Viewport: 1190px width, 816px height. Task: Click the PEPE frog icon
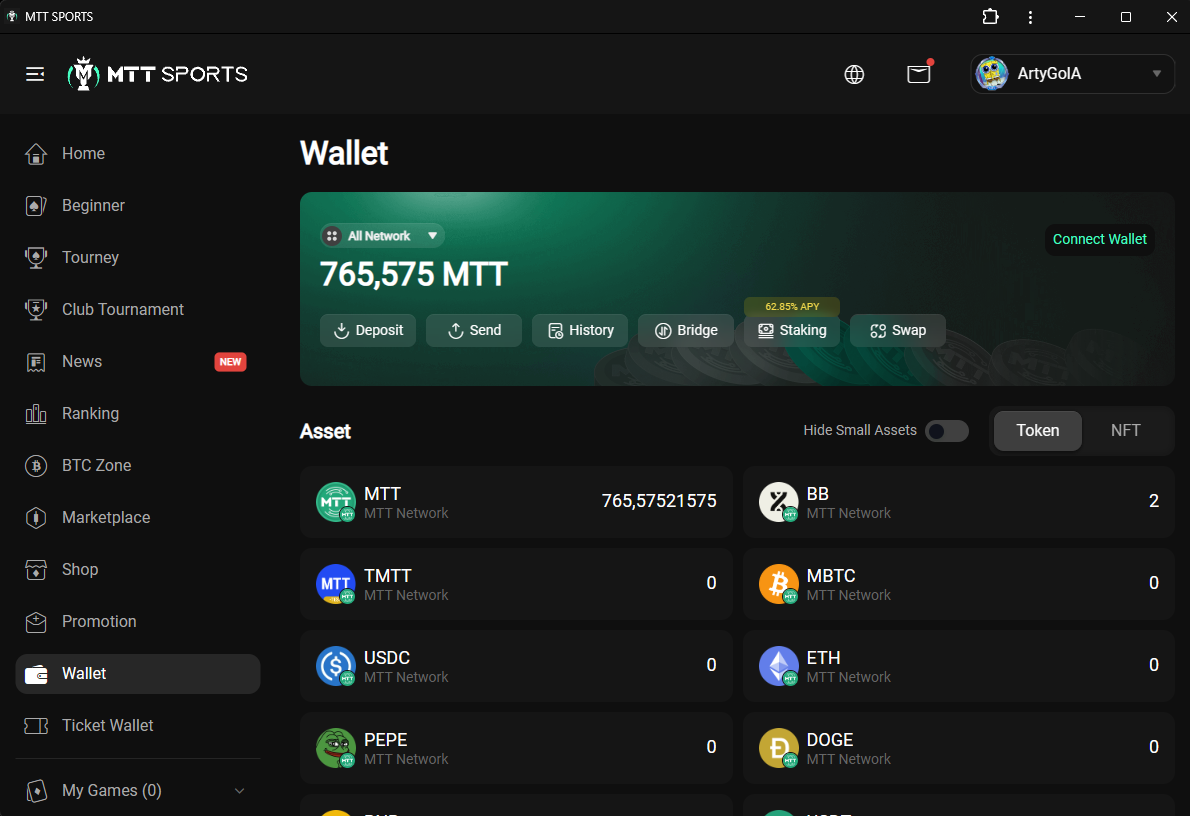335,748
